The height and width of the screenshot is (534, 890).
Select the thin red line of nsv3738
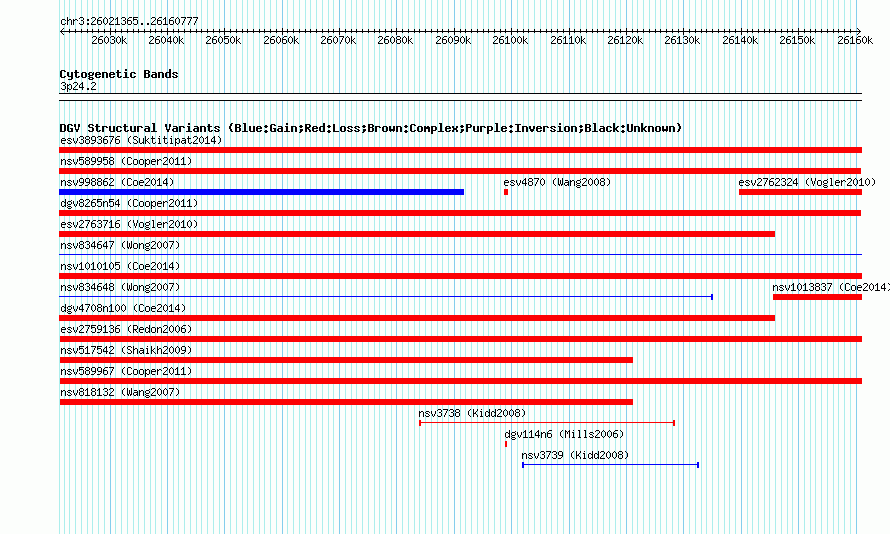(547, 423)
